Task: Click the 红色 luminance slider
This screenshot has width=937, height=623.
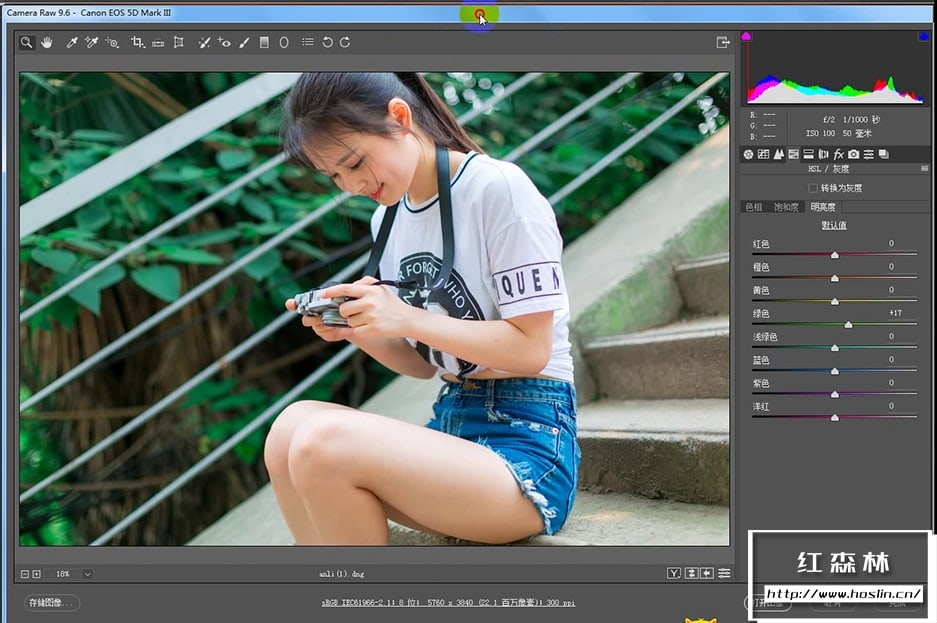Action: [834, 255]
